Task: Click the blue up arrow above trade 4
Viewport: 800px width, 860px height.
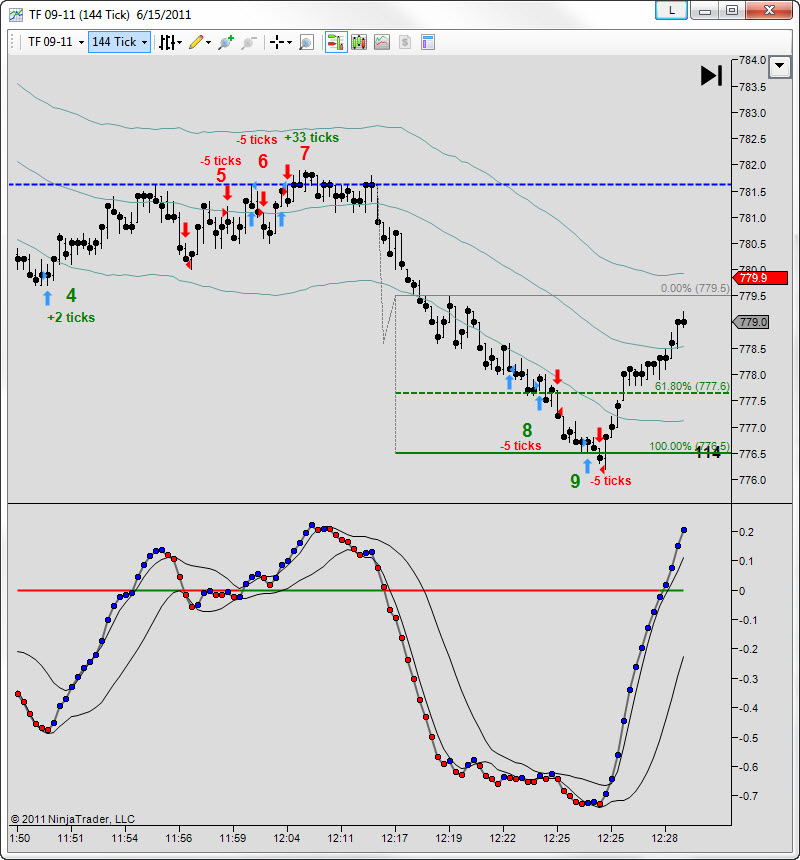Action: pyautogui.click(x=48, y=298)
